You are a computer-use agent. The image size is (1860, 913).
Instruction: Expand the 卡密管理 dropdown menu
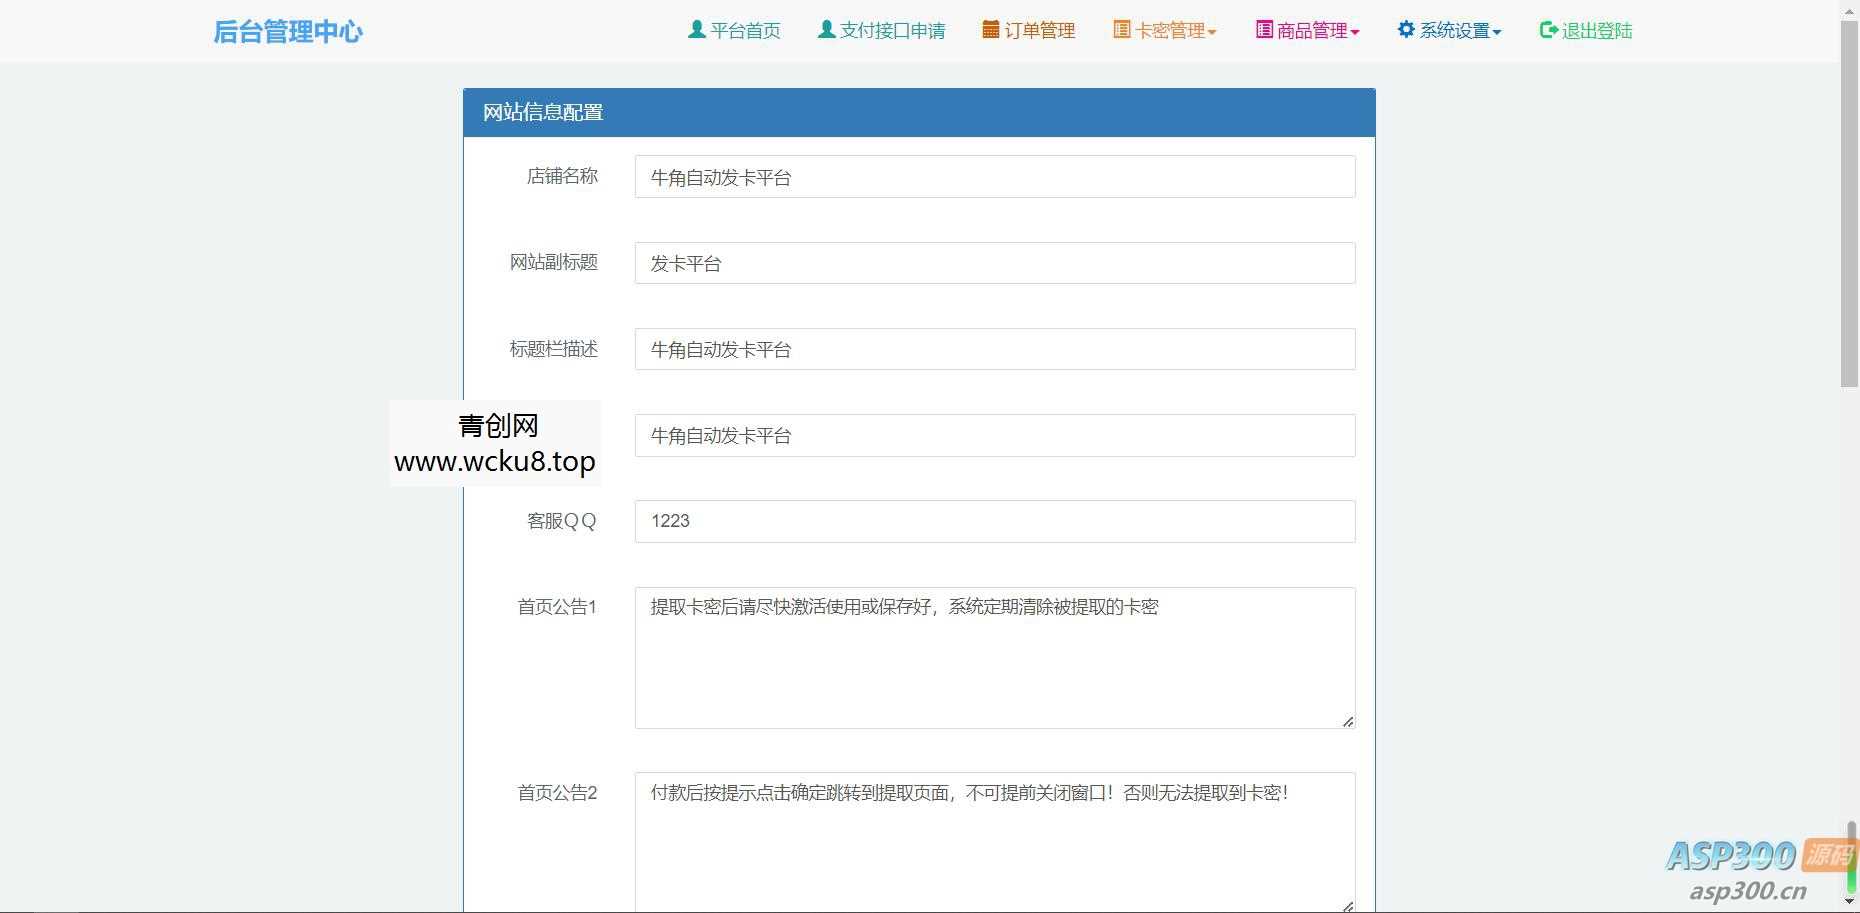coord(1168,30)
